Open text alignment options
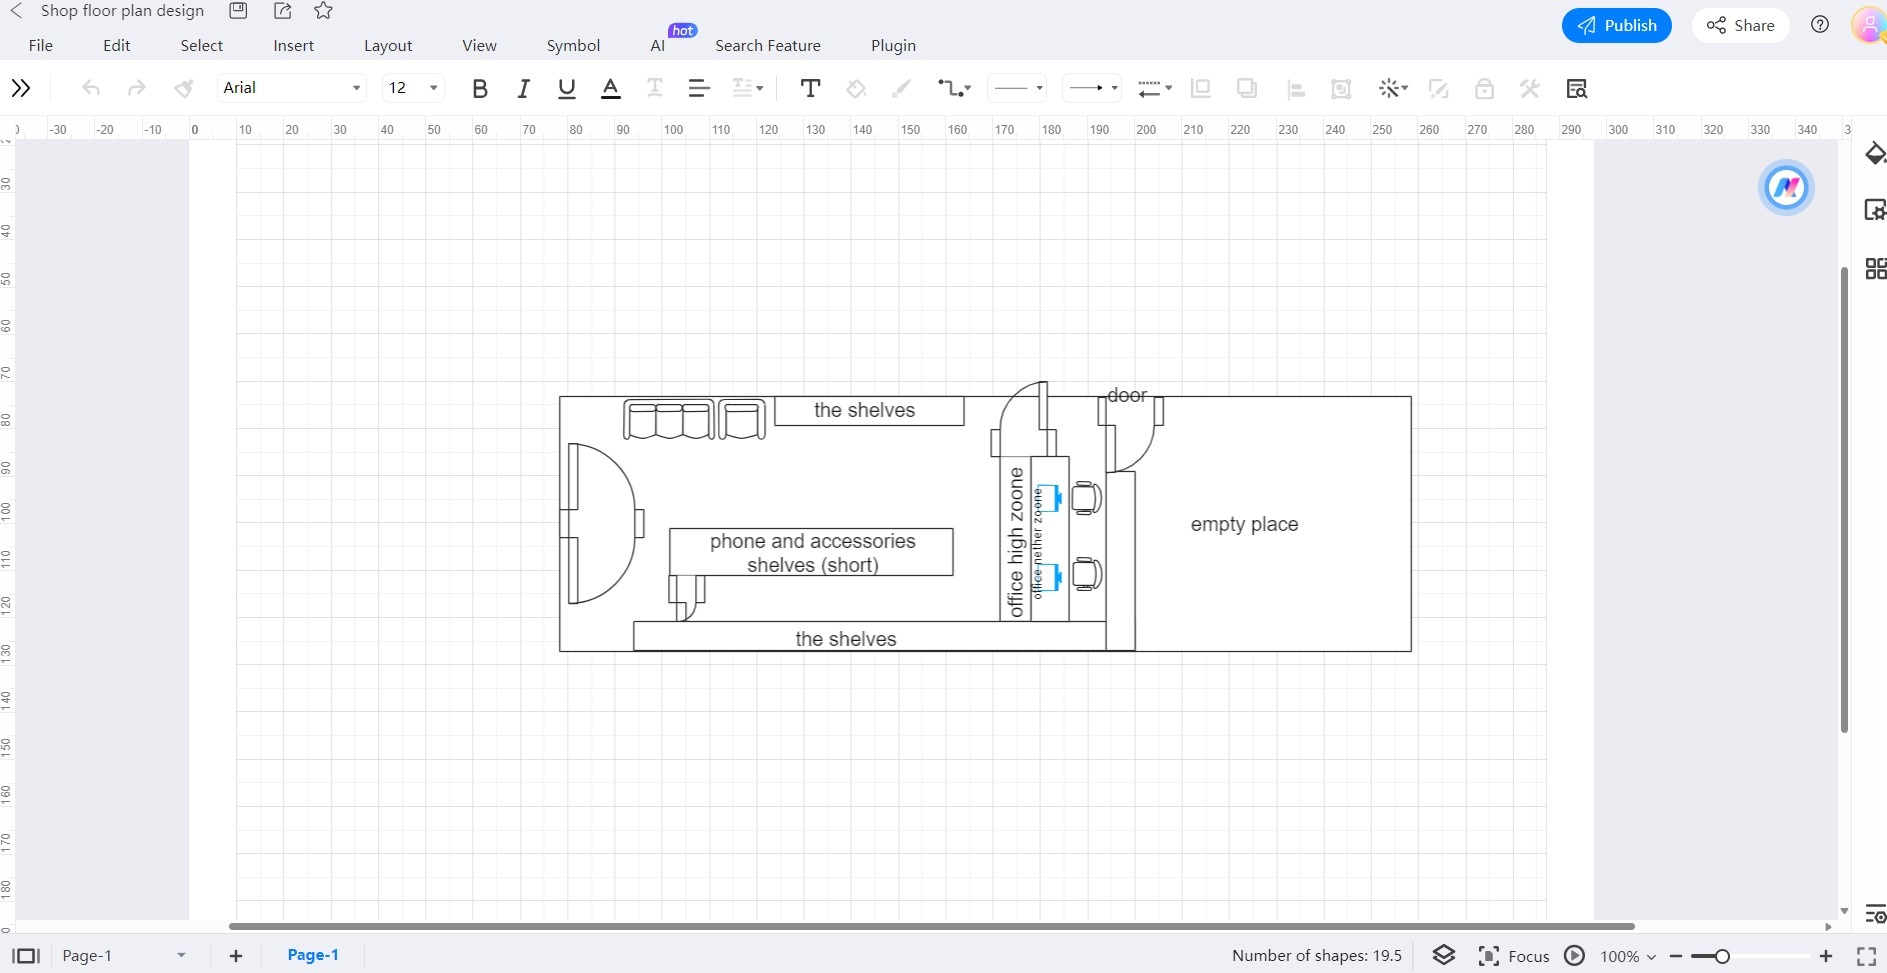Viewport: 1887px width, 973px height. pos(699,88)
